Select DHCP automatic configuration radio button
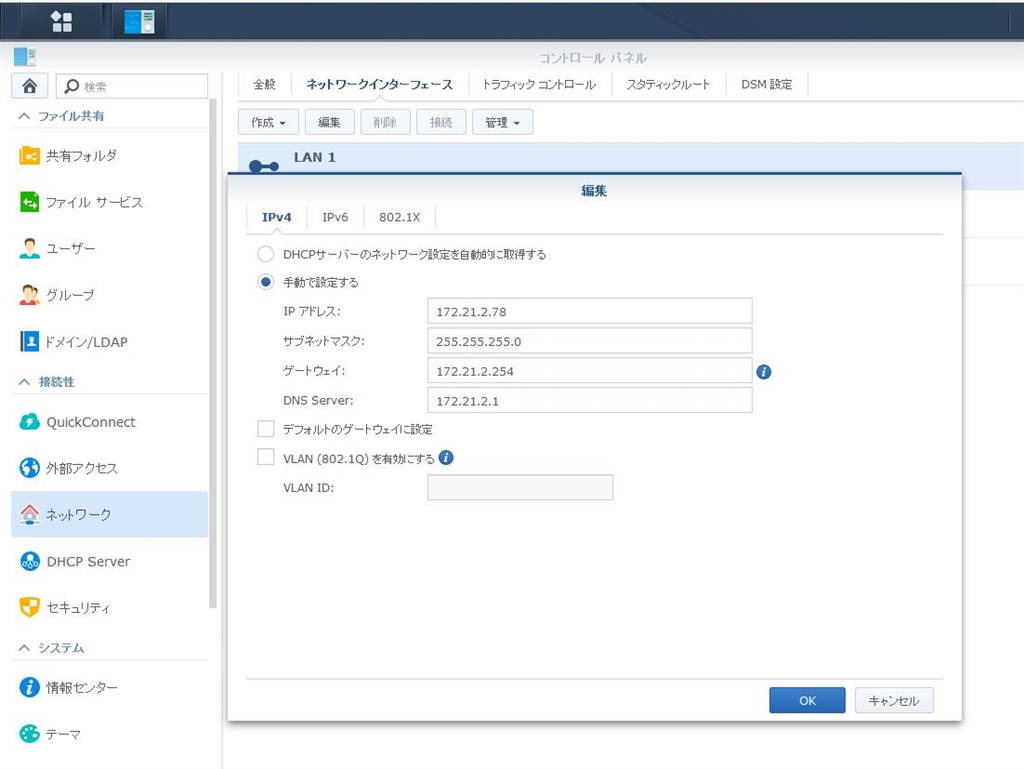The width and height of the screenshot is (1024, 769). pos(266,254)
